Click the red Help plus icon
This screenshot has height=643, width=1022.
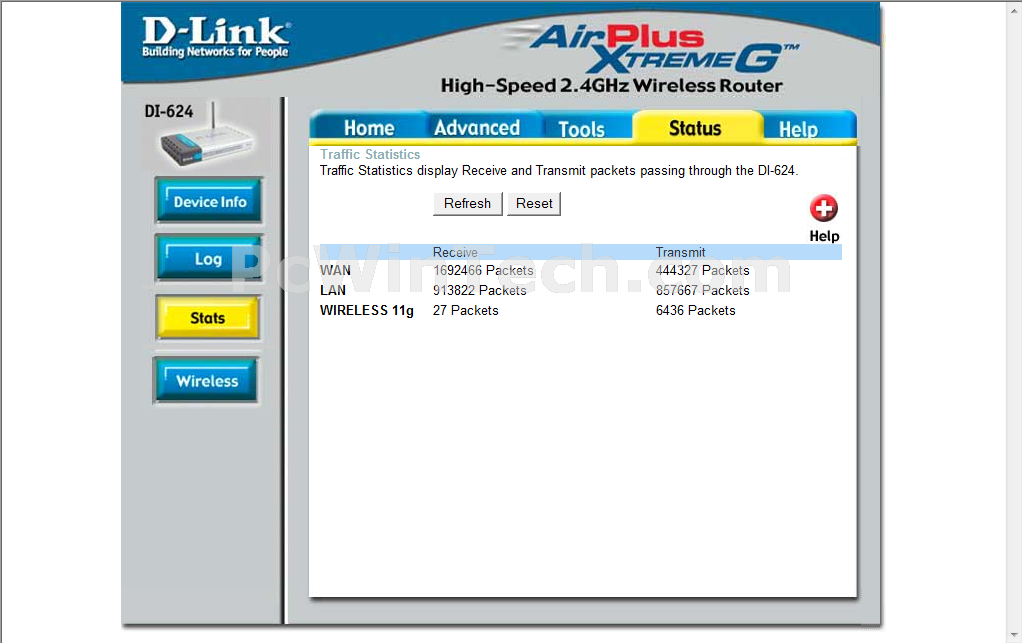(x=824, y=208)
